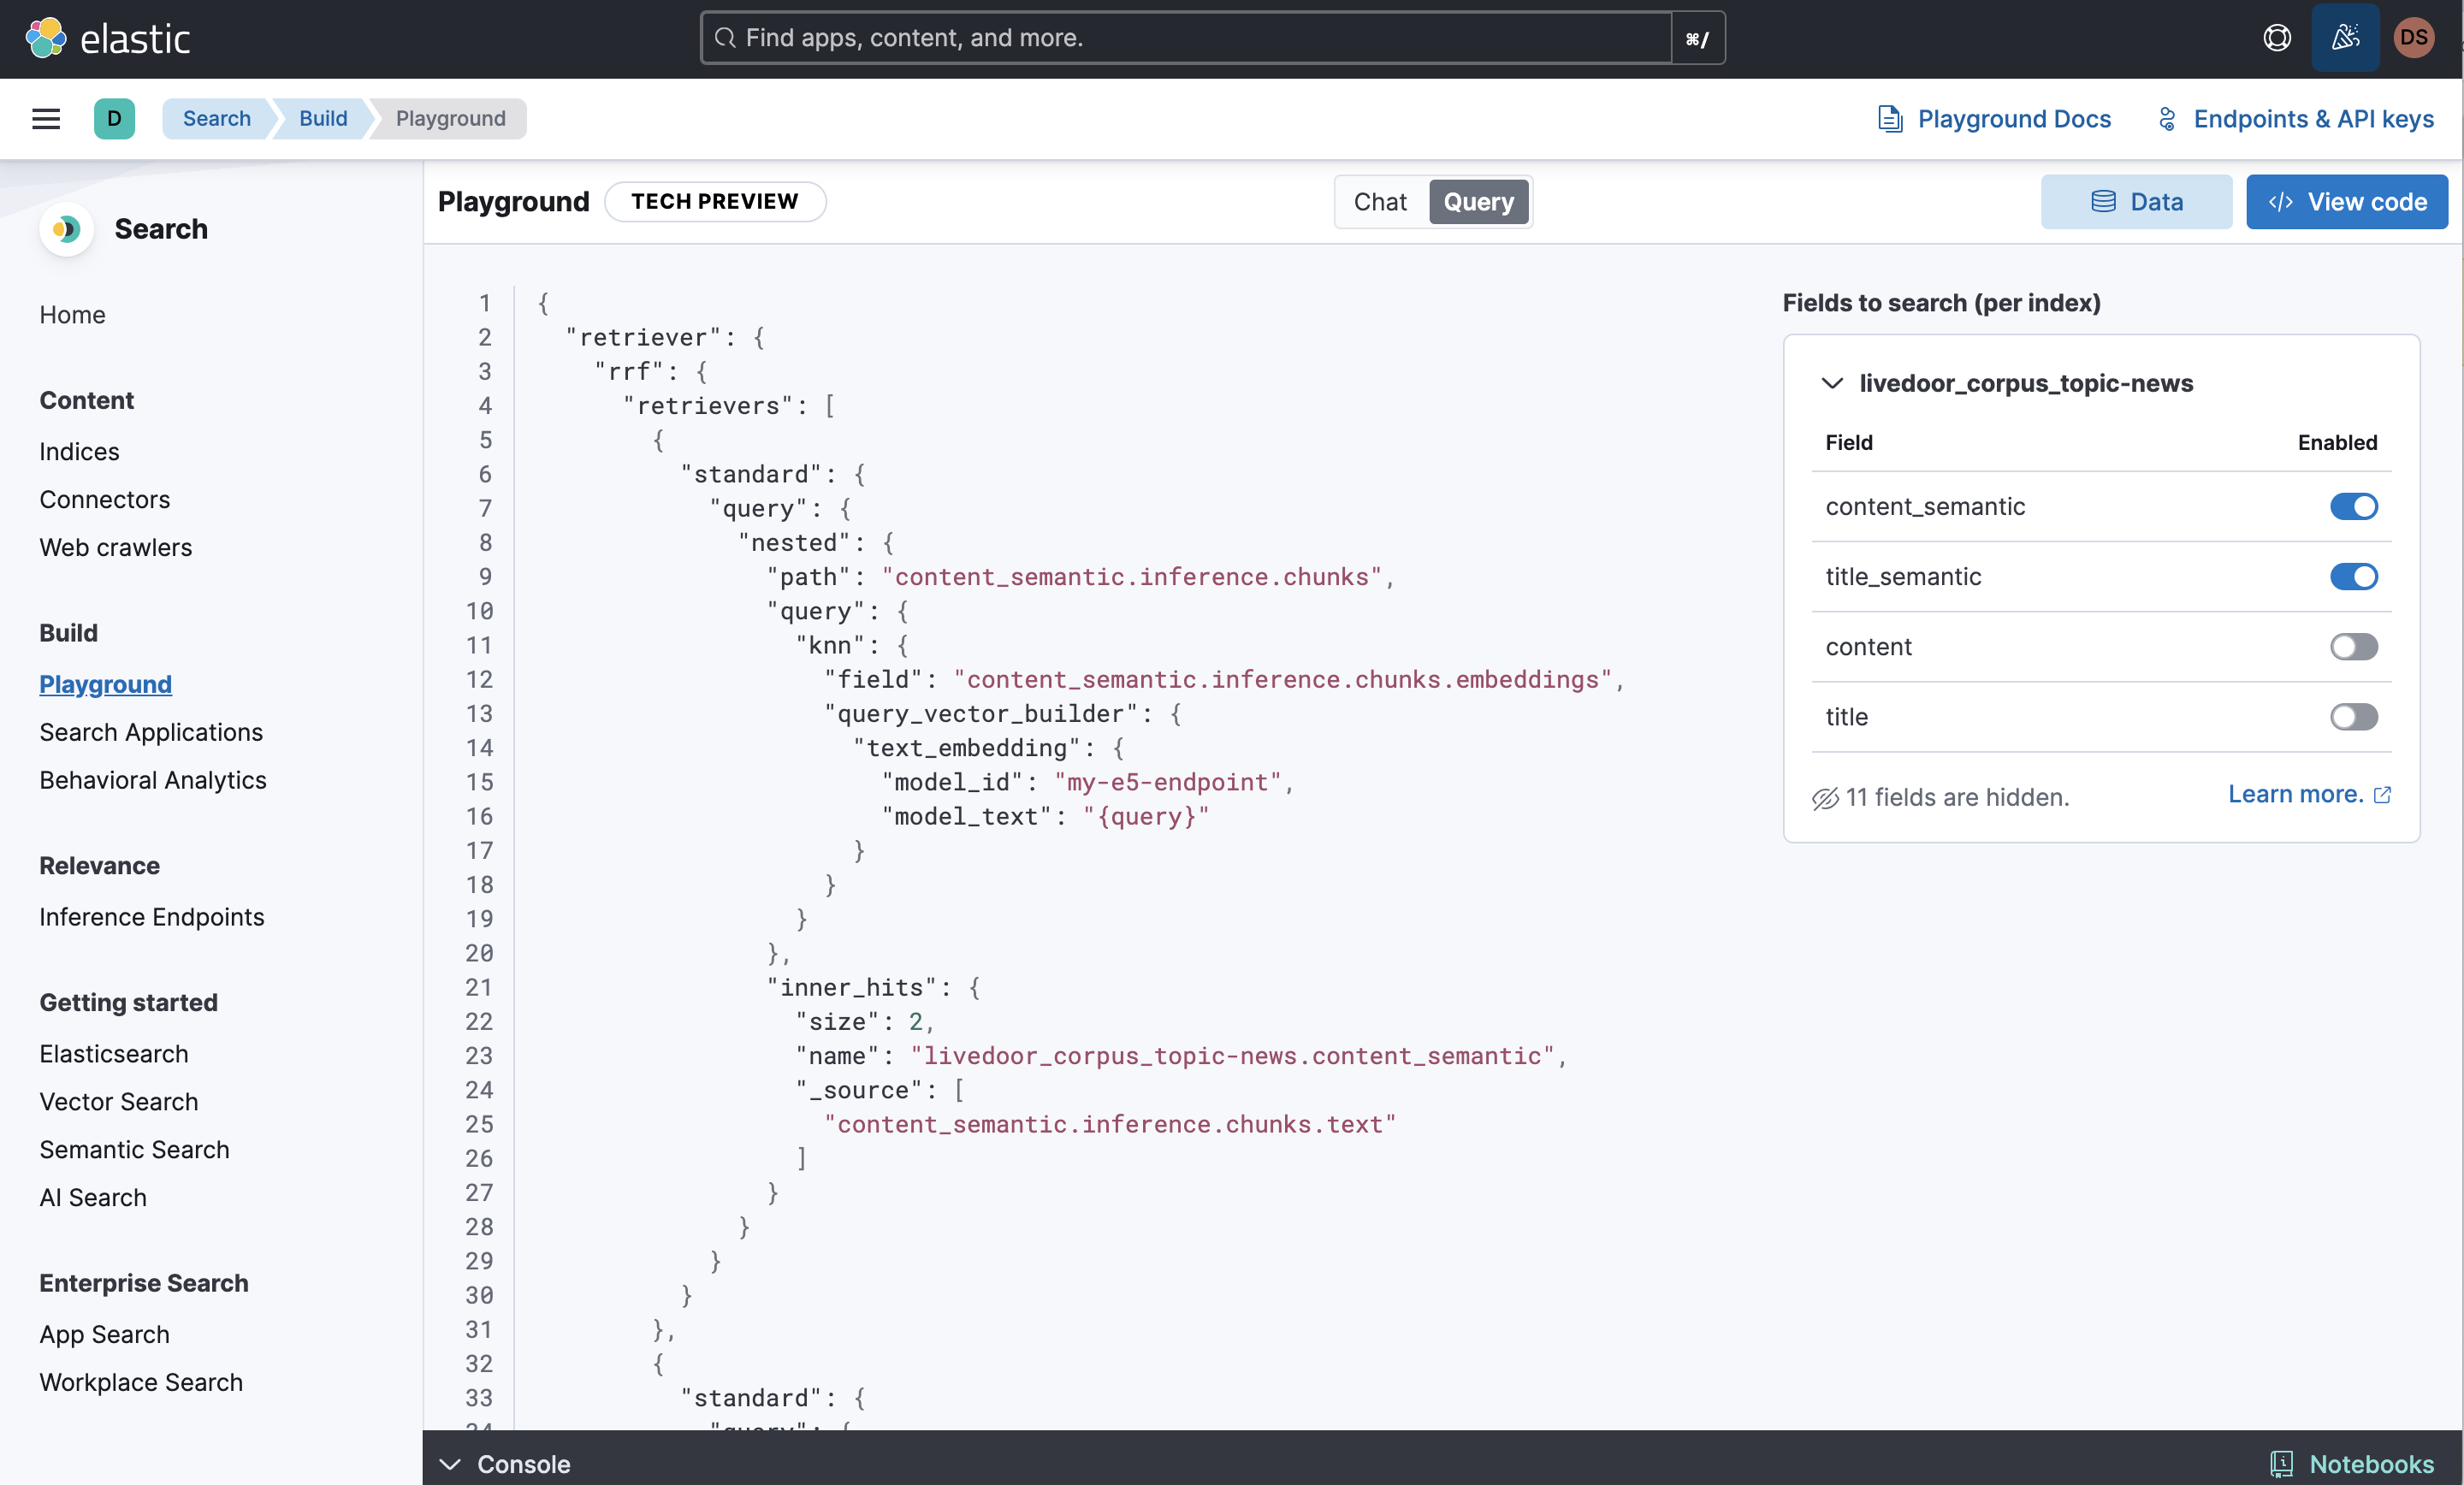Click line number 21 in the editor
Viewport: 2464px width, 1485px height.
pos(479,987)
